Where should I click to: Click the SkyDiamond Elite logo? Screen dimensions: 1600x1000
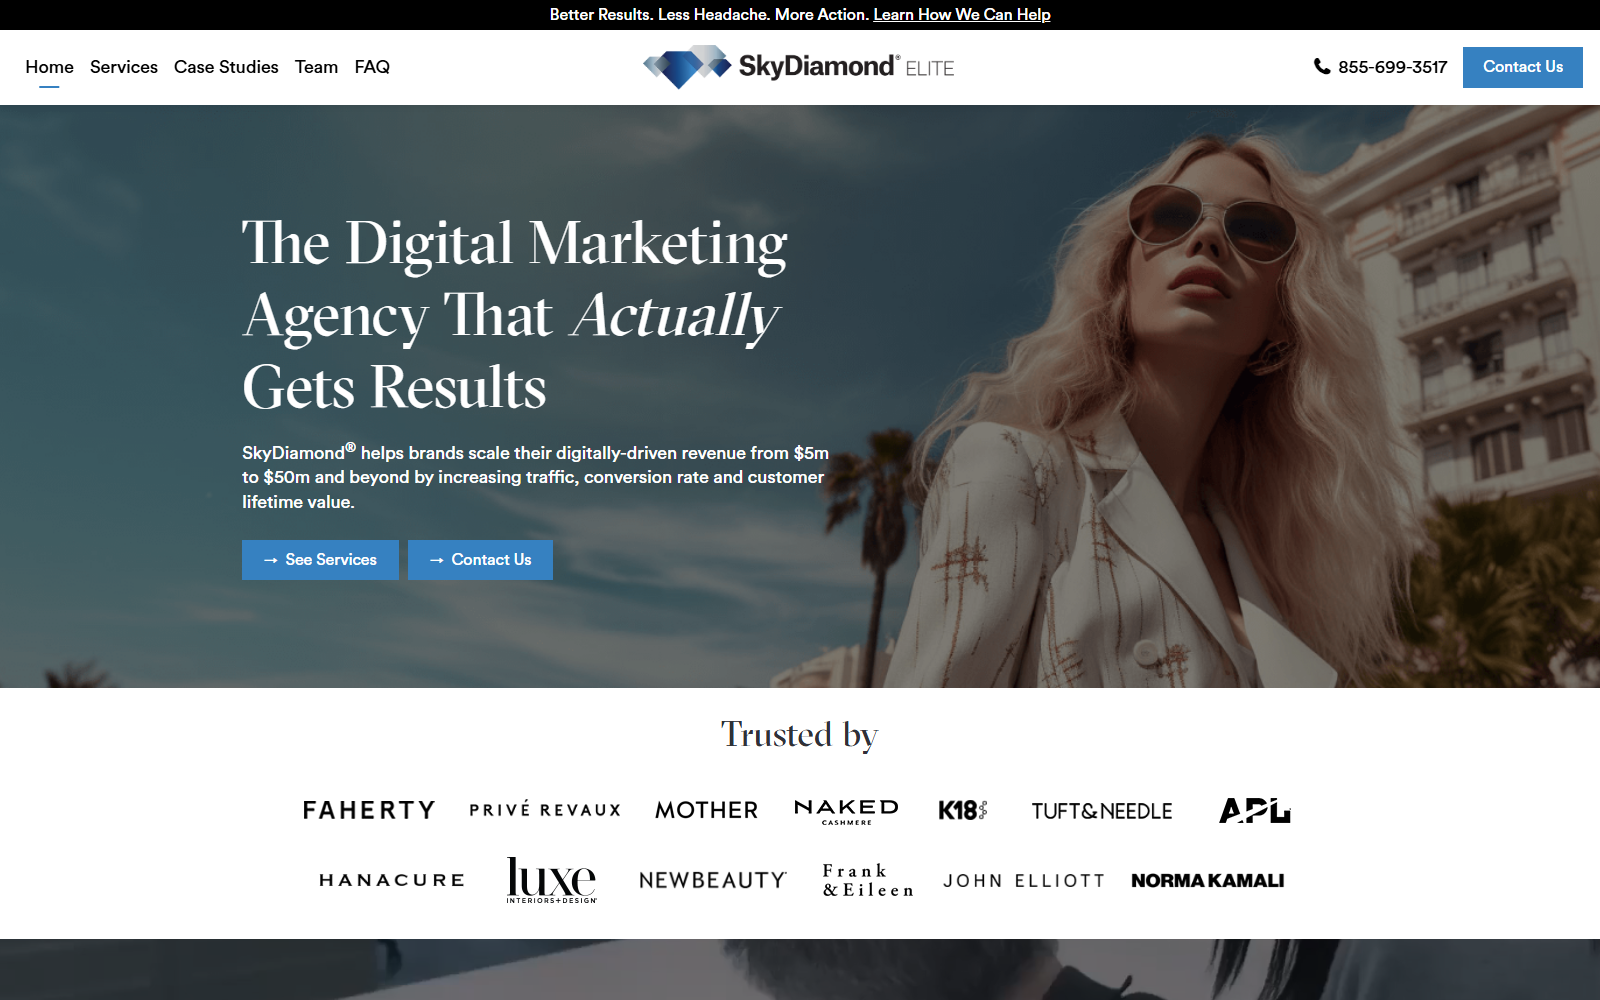(799, 67)
